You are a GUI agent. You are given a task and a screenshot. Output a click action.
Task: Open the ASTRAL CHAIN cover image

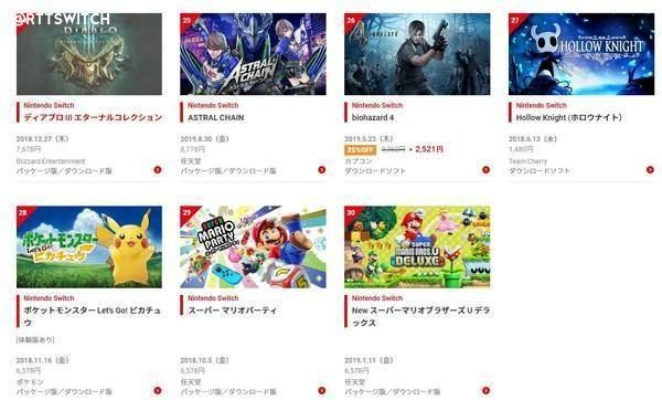[253, 54]
